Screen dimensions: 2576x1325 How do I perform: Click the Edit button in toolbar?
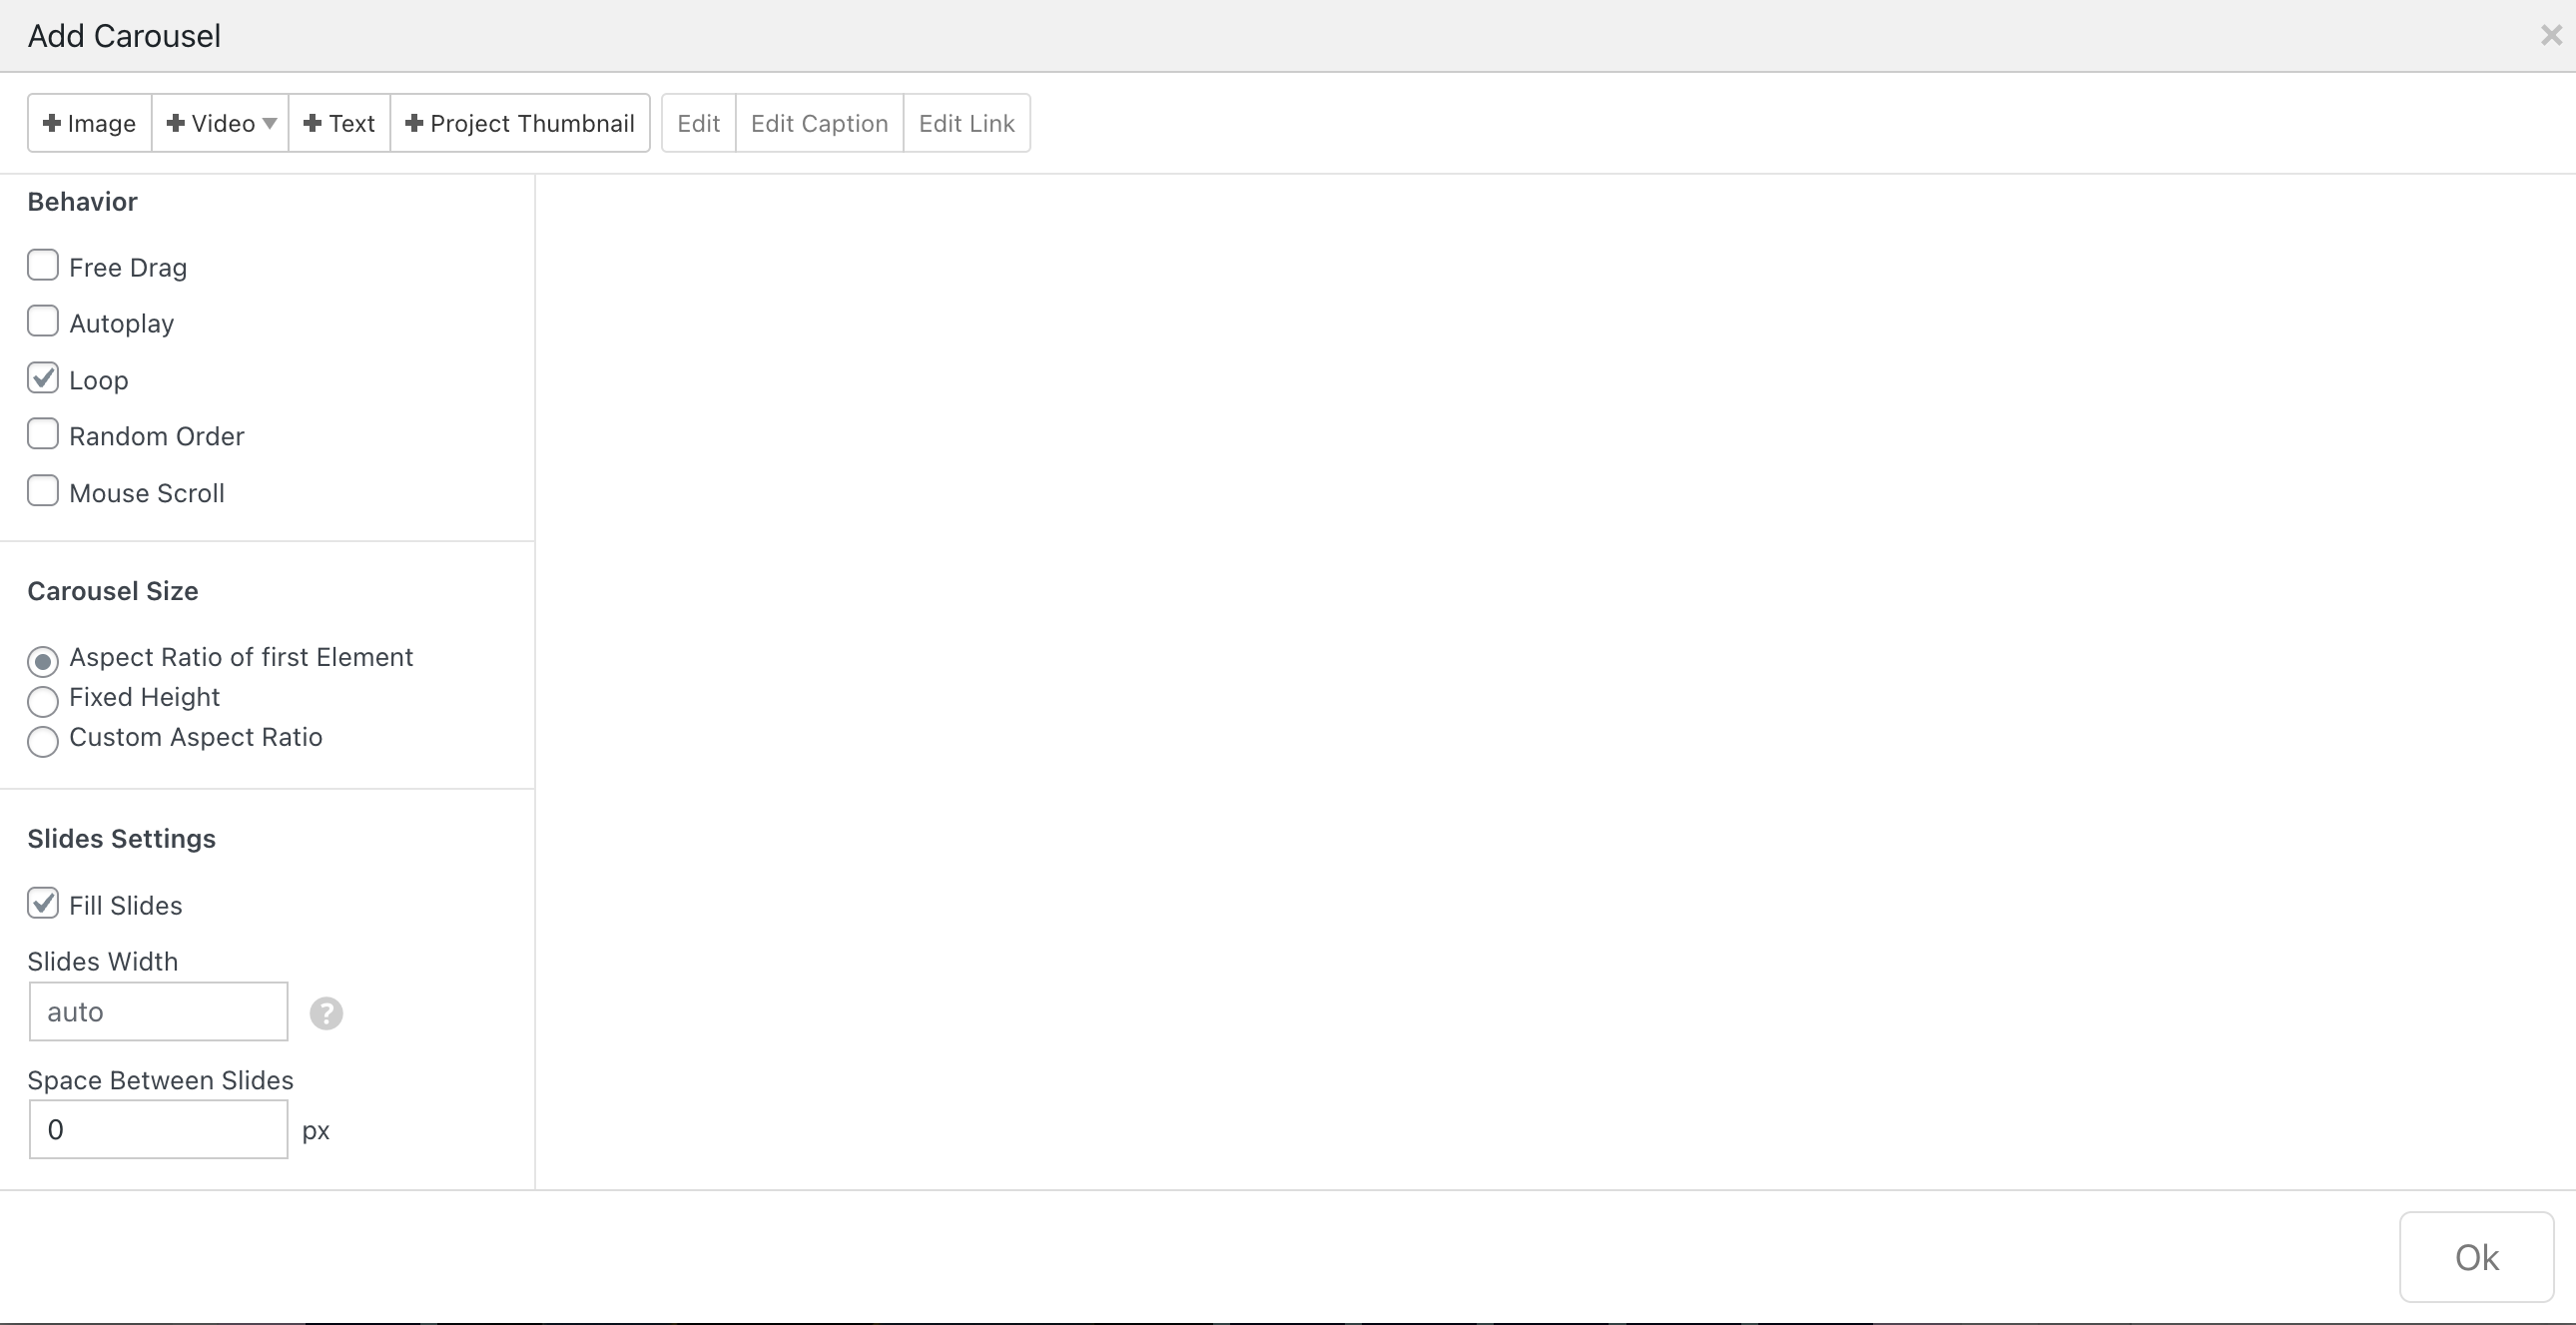pos(698,123)
